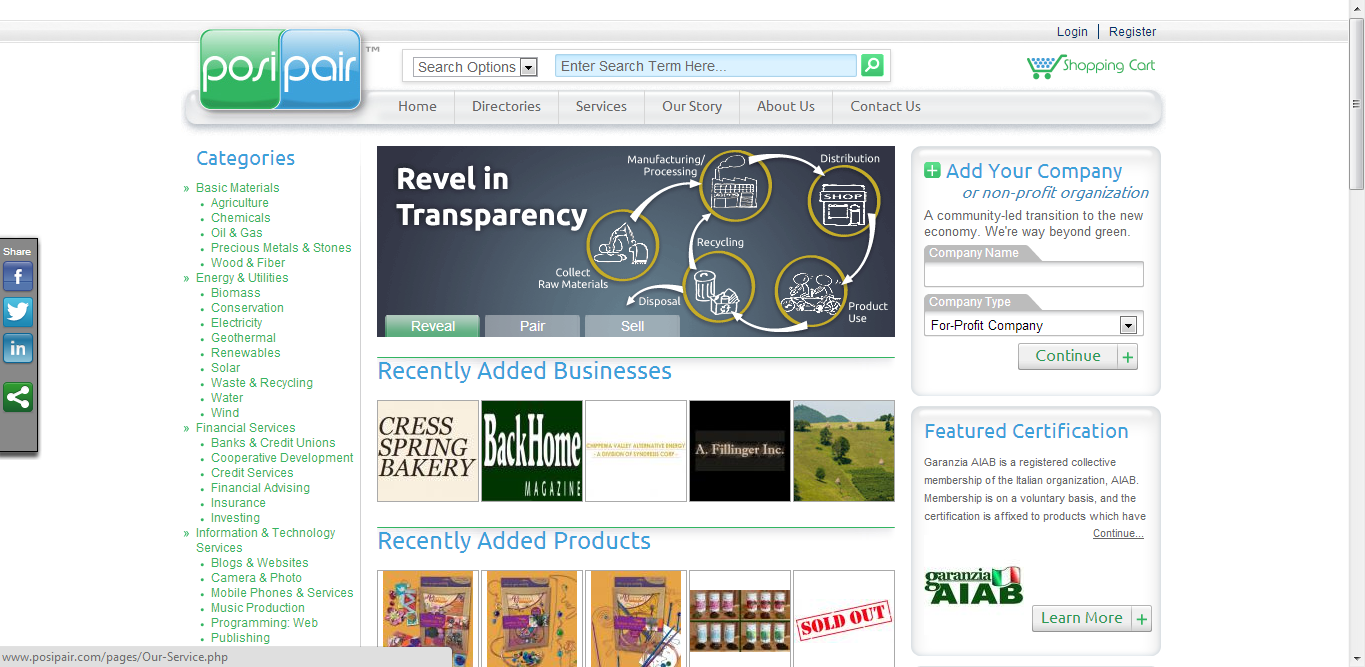Open the Directories menu
Viewport: 1365px width, 667px height.
[x=506, y=106]
